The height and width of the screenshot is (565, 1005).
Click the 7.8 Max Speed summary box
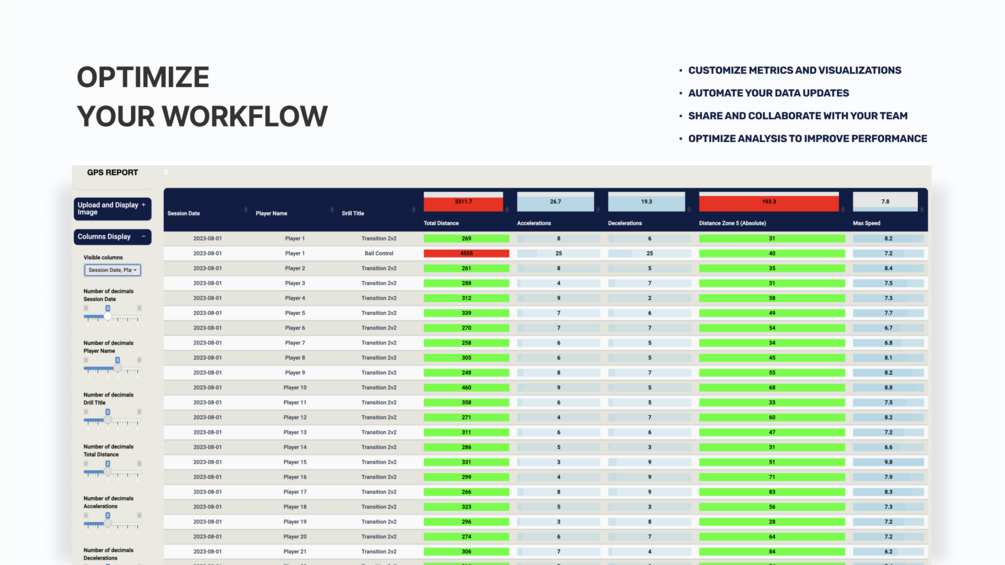click(885, 202)
